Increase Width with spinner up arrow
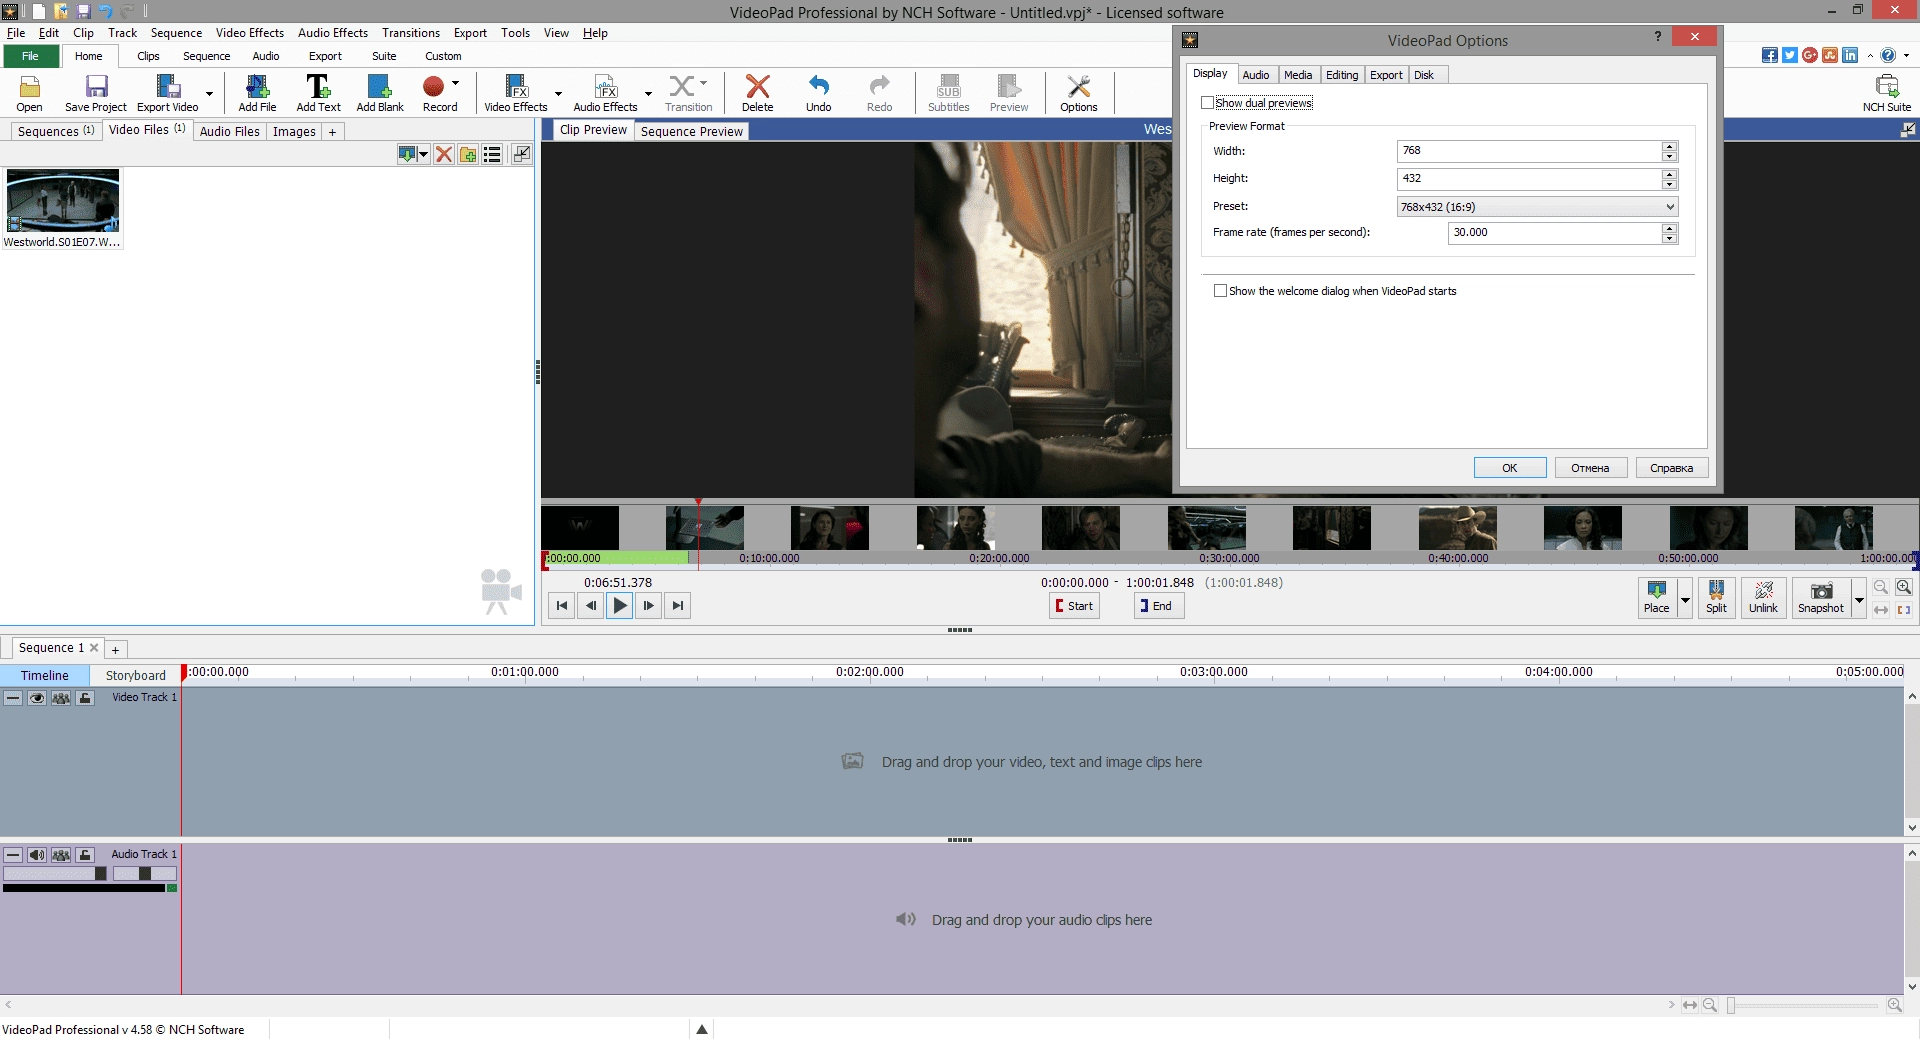The image size is (1920, 1040). [1669, 146]
